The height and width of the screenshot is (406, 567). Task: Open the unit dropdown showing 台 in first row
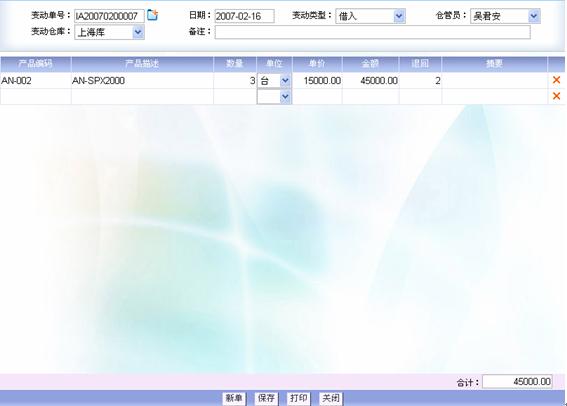pos(274,80)
